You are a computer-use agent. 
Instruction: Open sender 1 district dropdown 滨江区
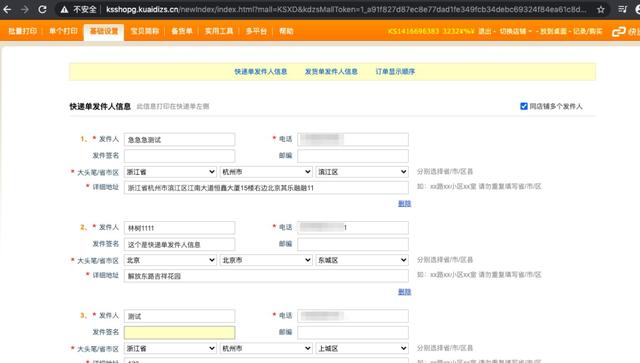[x=362, y=172]
